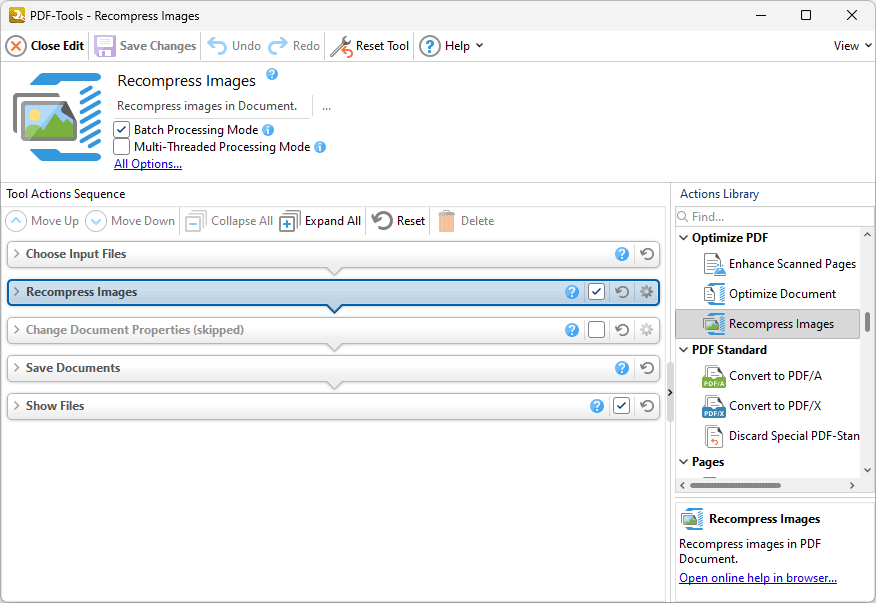The image size is (876, 603).
Task: Click reset icon on Recompress Images step
Action: point(622,292)
